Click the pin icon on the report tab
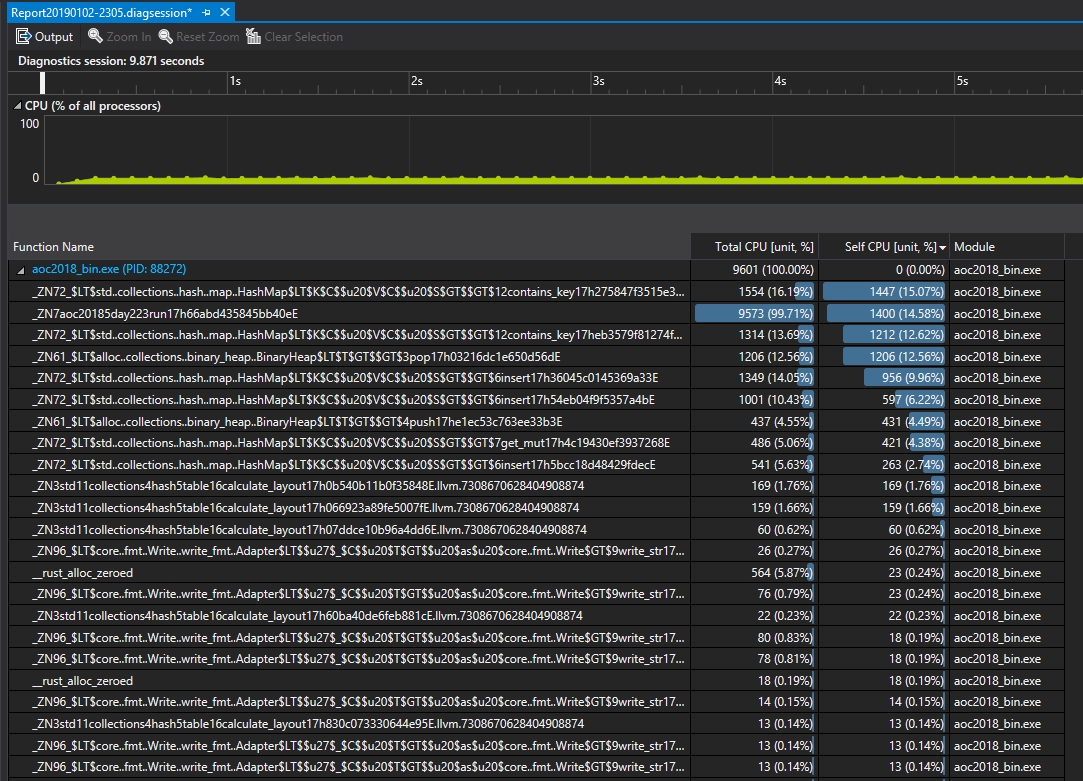1083x781 pixels. [209, 14]
